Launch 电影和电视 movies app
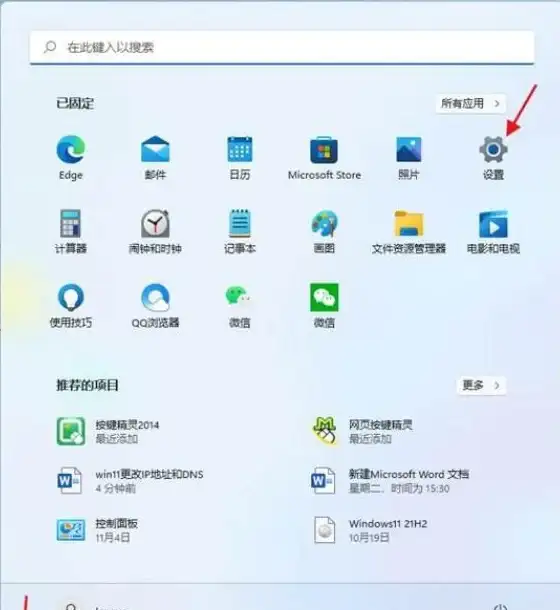This screenshot has height=610, width=560. [x=493, y=231]
